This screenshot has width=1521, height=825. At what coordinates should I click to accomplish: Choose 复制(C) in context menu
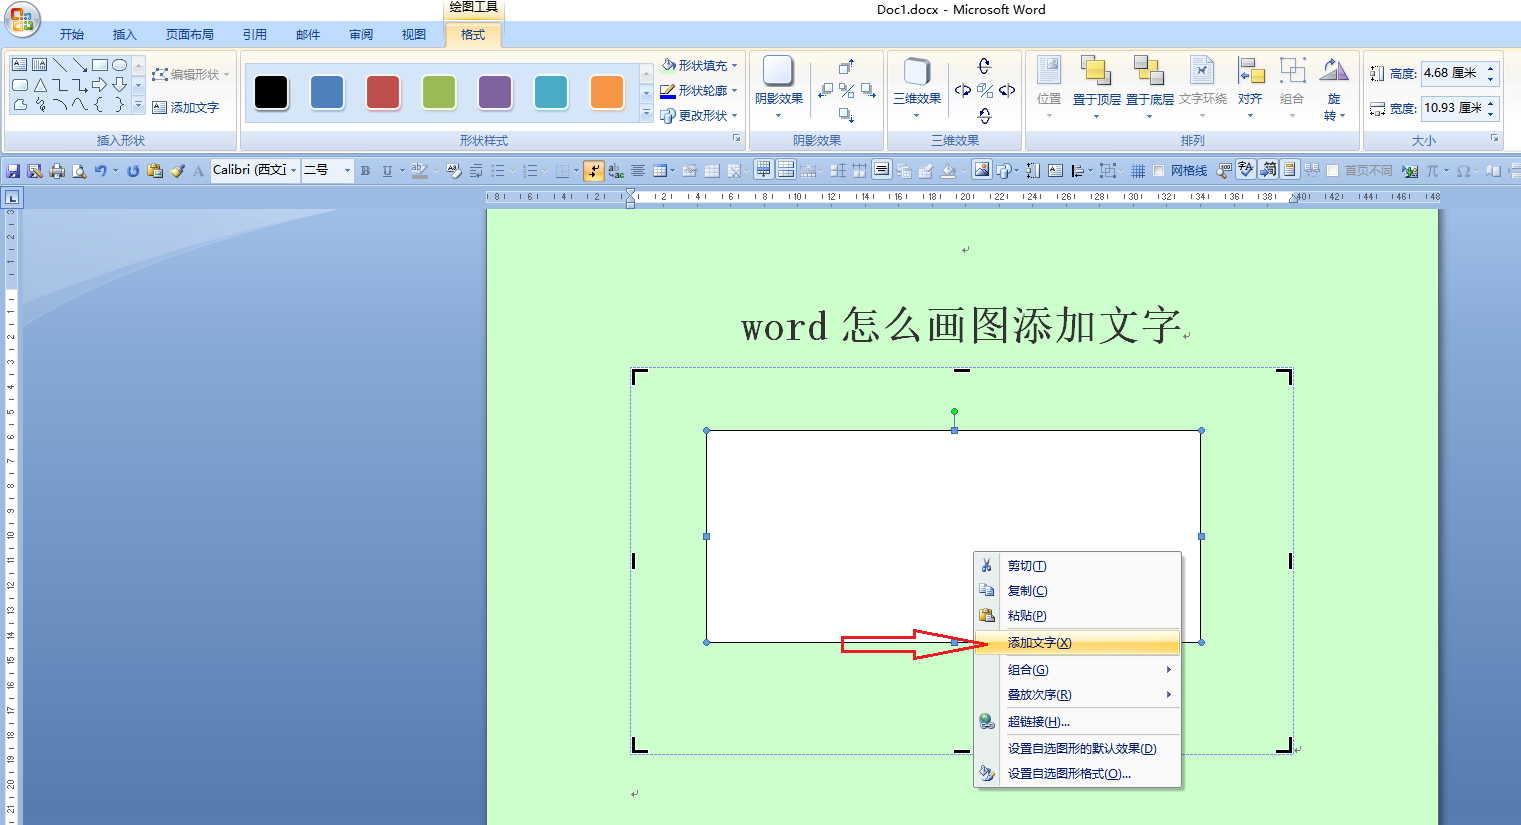point(1077,591)
